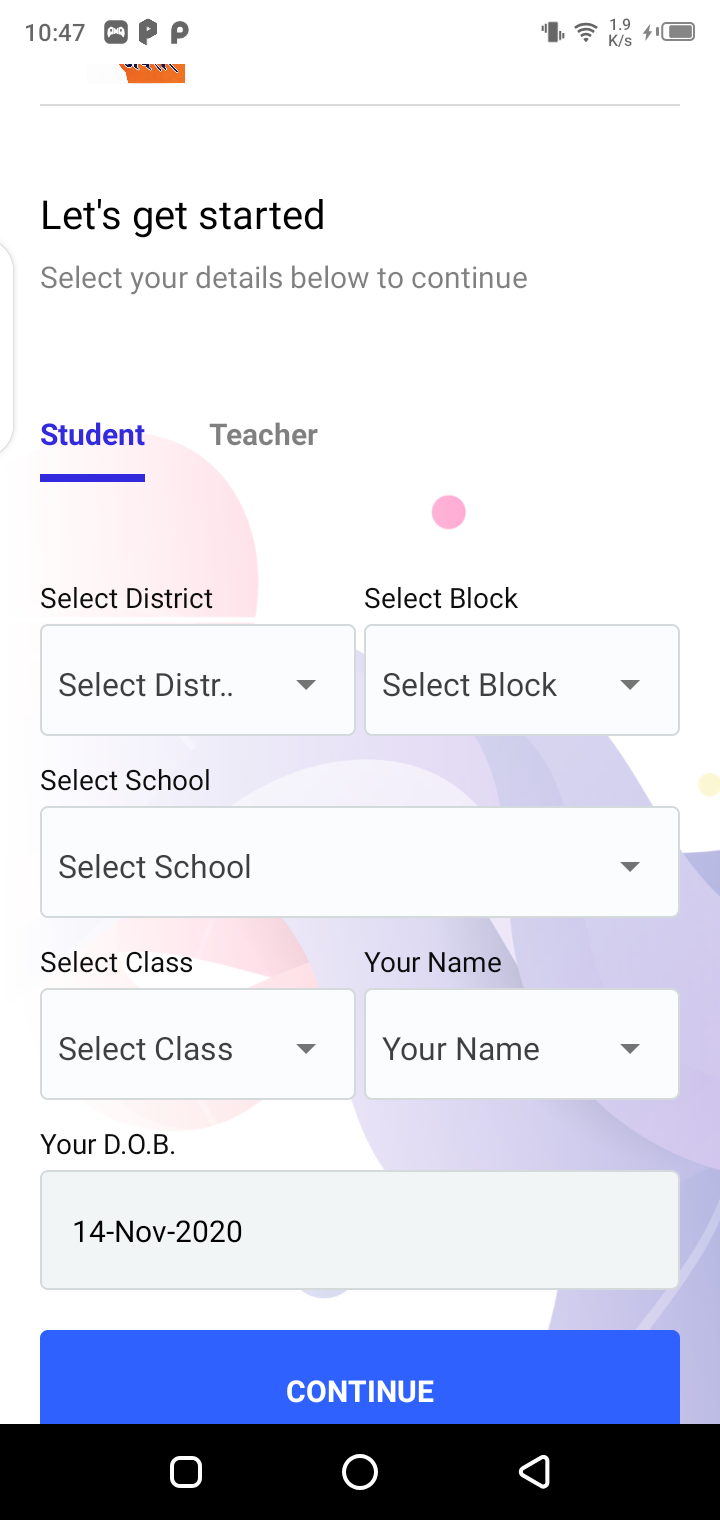This screenshot has height=1520, width=720.
Task: Switch to the Teacher tab
Action: 263,435
